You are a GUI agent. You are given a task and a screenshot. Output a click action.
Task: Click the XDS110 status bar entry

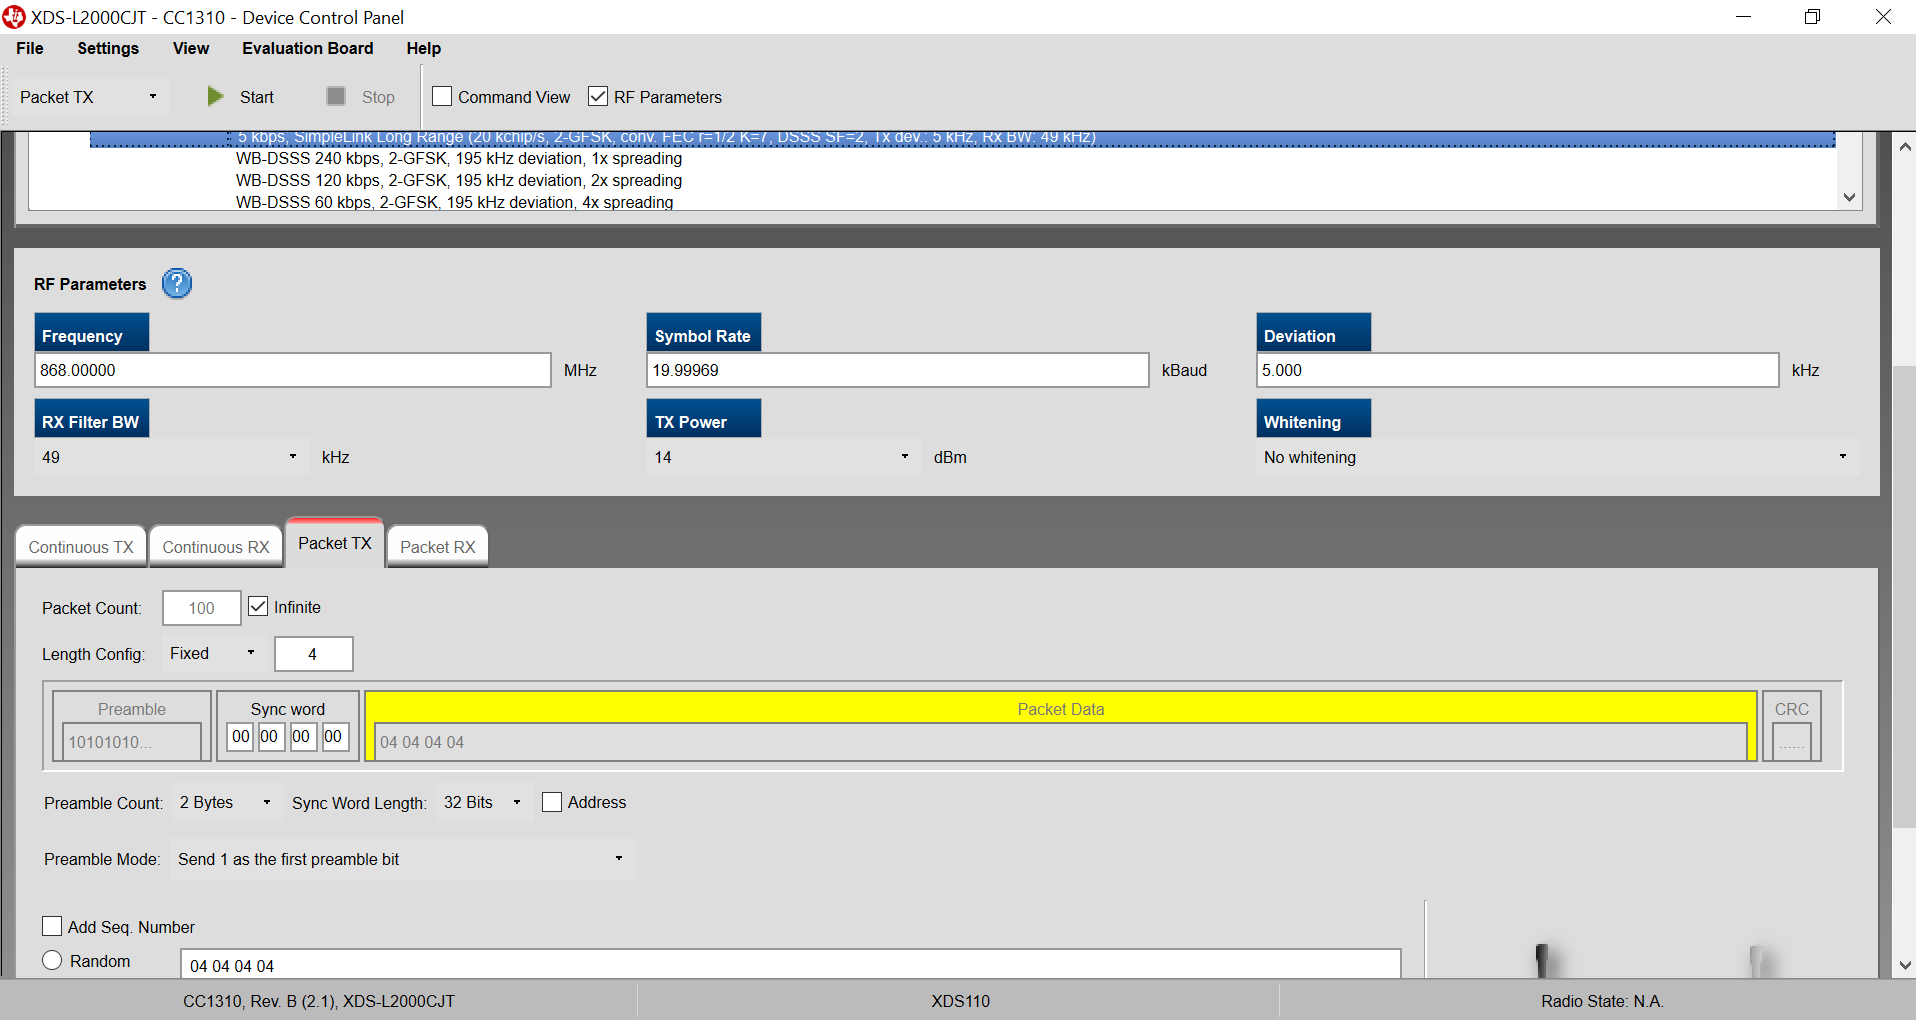pyautogui.click(x=961, y=1001)
